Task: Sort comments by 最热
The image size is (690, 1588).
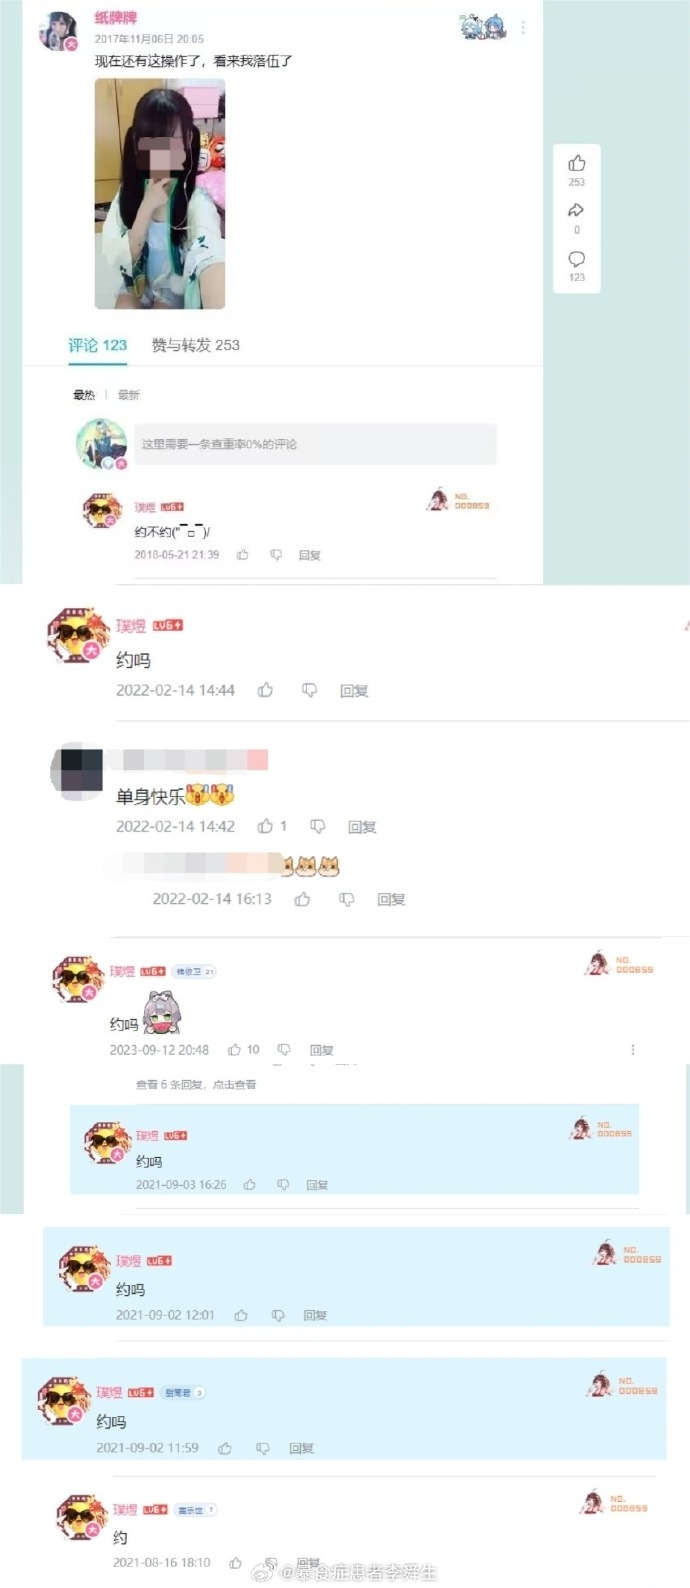Action: (x=84, y=395)
